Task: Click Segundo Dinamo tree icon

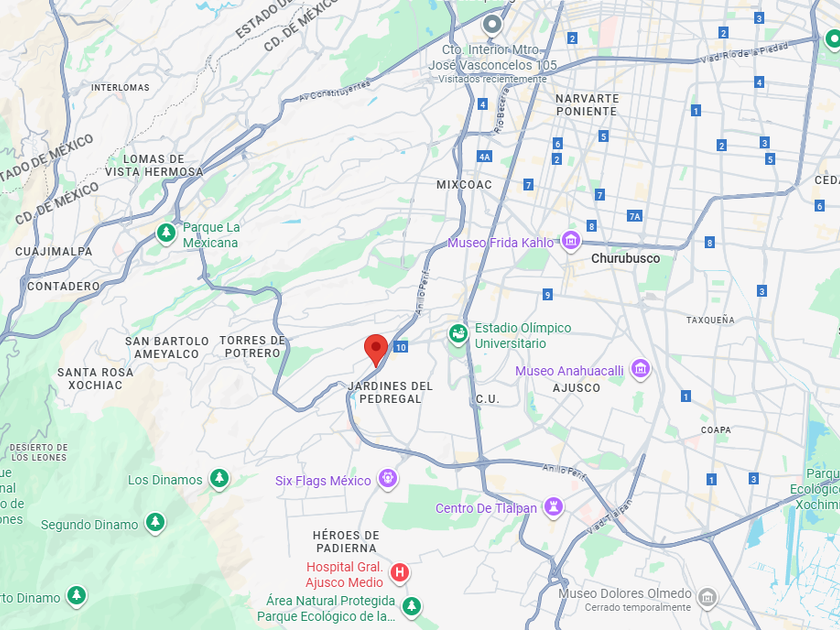Action: click(155, 523)
